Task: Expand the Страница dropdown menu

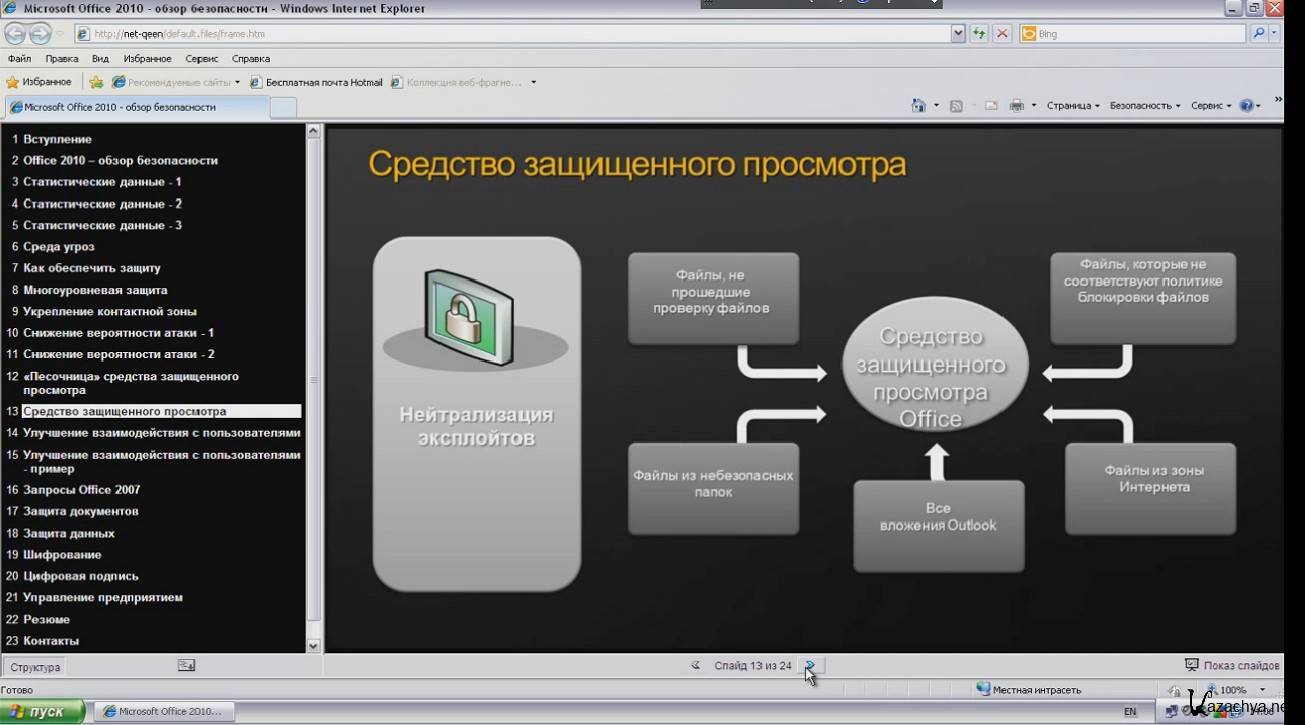Action: tap(1072, 106)
